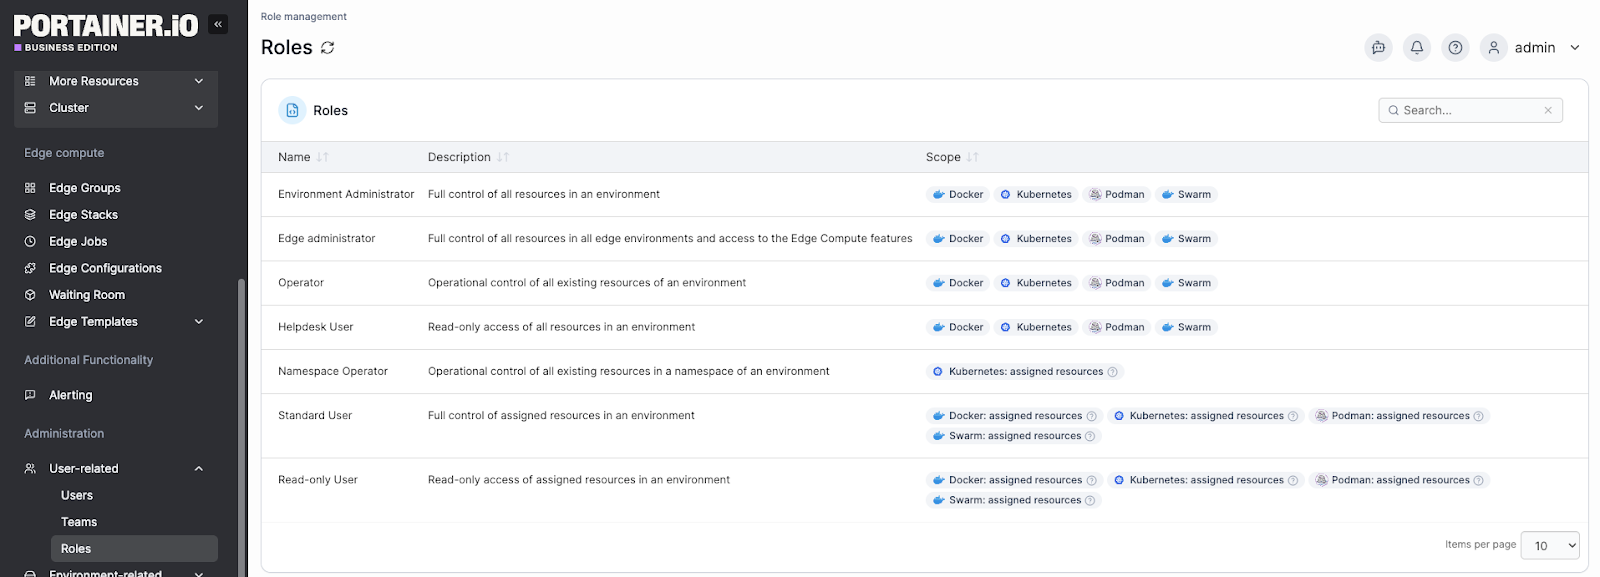Clear the search field with the X icon

tap(1548, 110)
